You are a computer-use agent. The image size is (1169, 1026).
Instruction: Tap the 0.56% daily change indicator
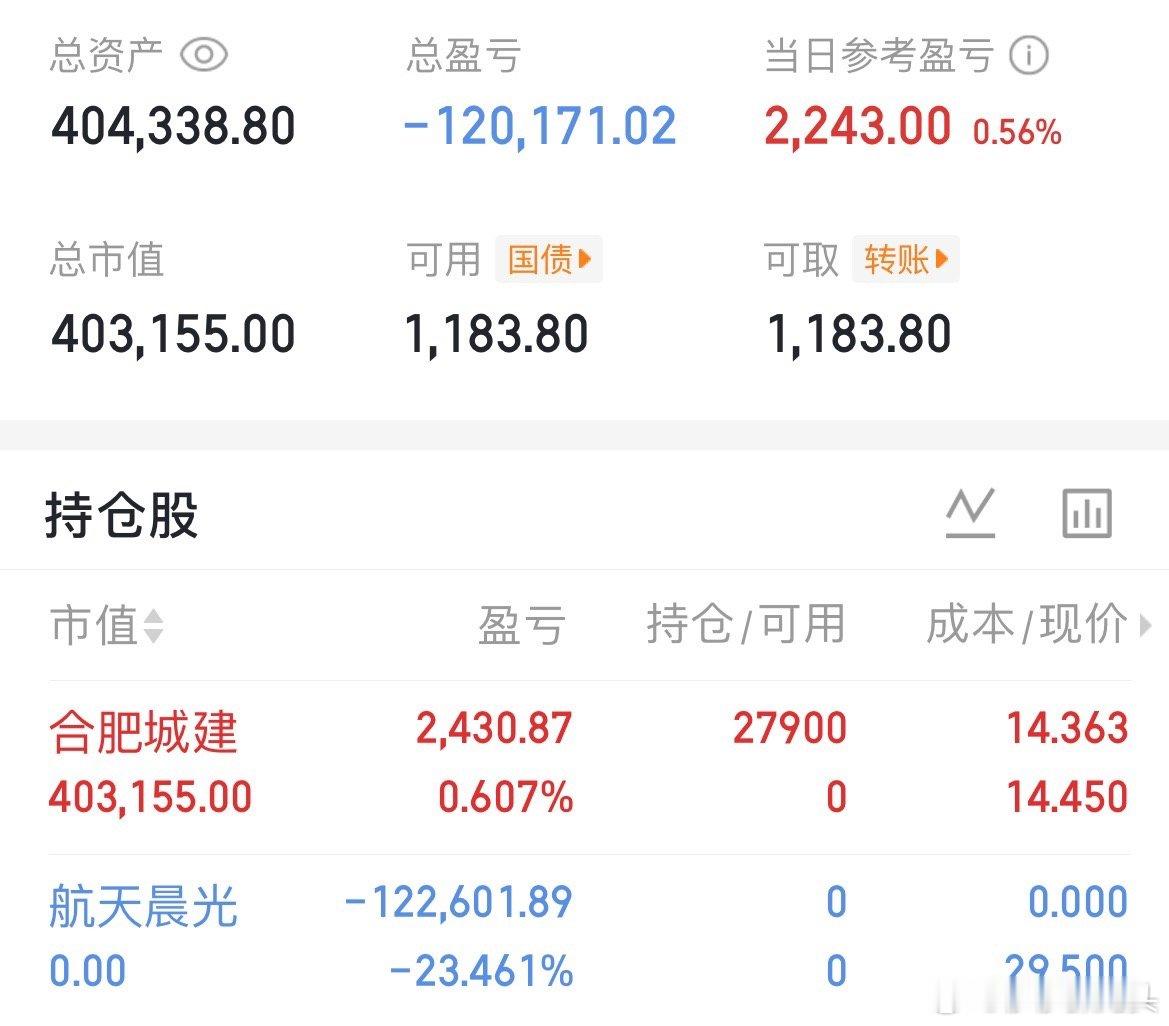pos(1017,131)
